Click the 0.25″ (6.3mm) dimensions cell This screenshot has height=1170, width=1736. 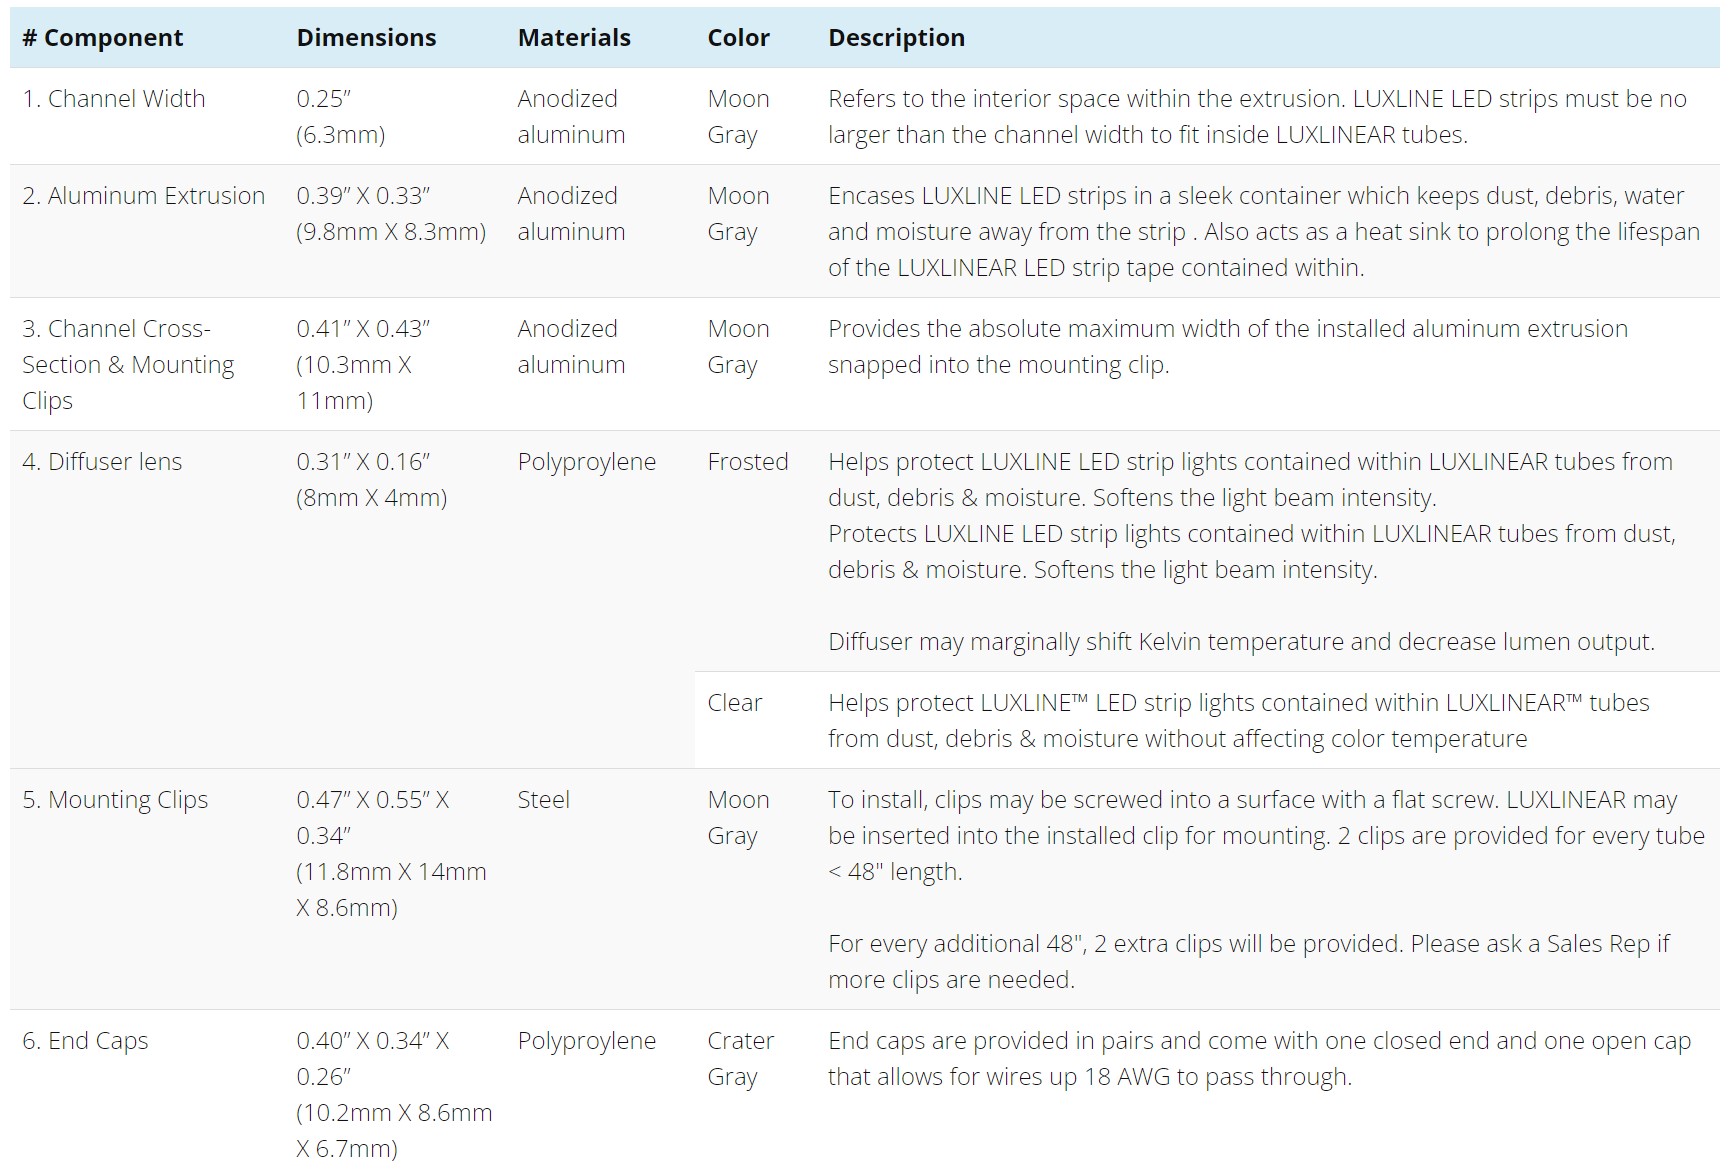point(341,117)
